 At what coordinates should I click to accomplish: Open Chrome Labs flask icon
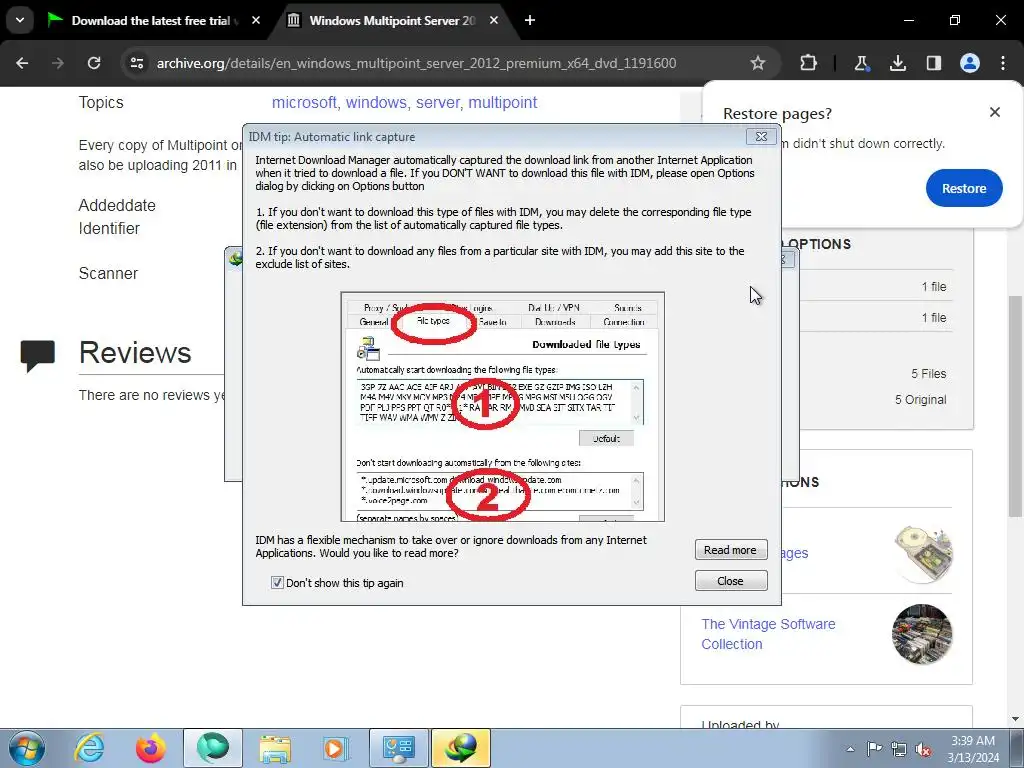pyautogui.click(x=861, y=63)
